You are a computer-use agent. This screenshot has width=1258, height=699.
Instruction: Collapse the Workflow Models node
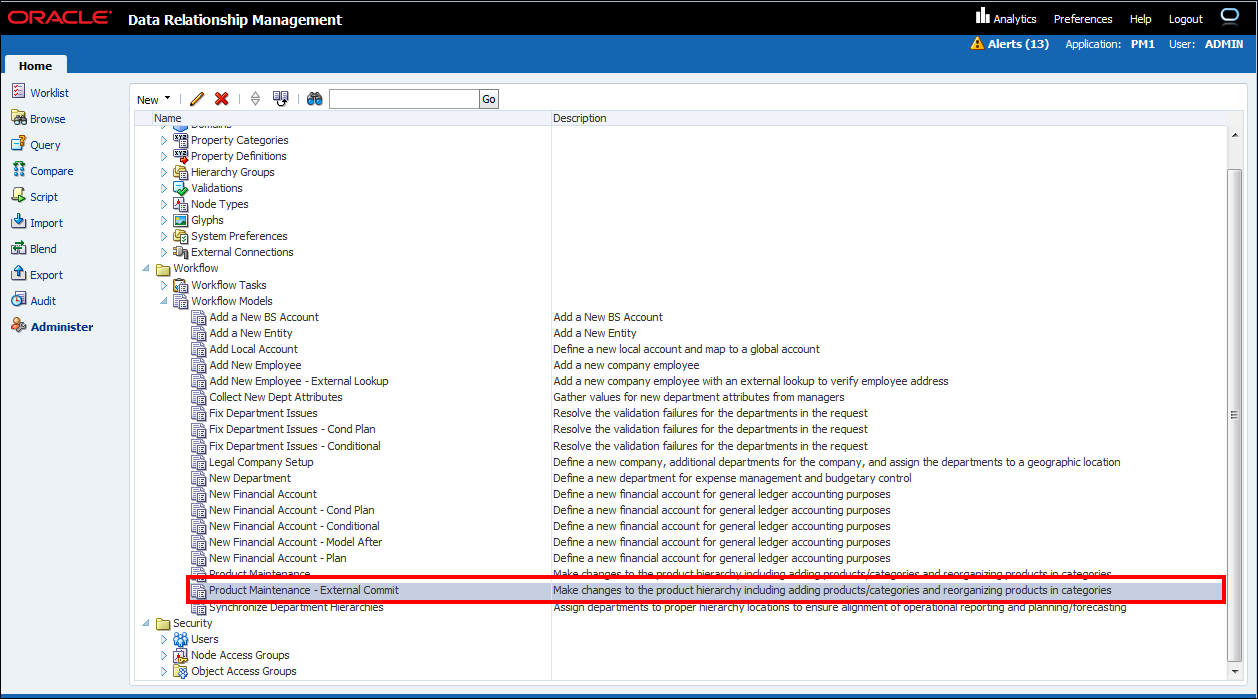pos(165,301)
